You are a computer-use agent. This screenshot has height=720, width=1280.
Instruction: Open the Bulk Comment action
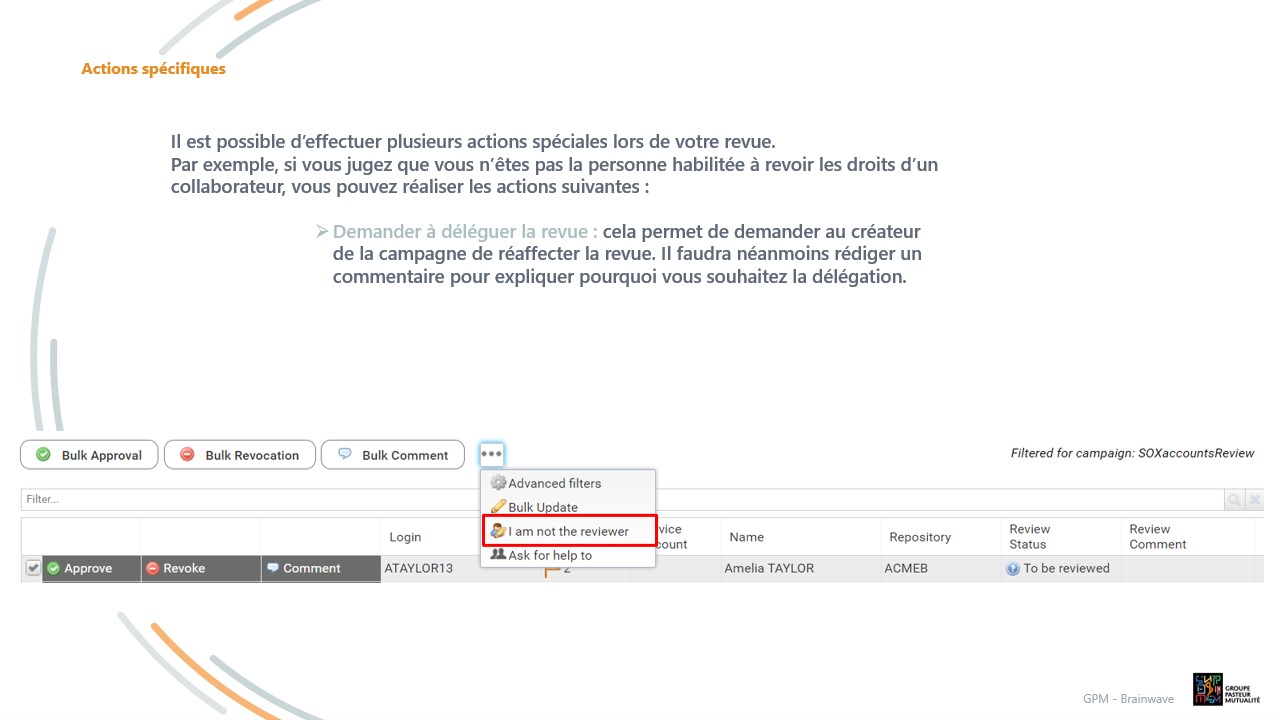(392, 455)
